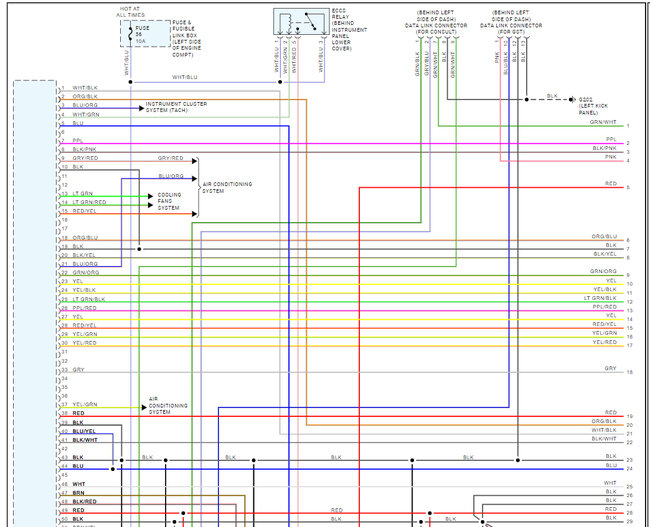Click the Fuse & Fusible Link Box label
Viewport: 650px width, 527px height.
coord(187,39)
